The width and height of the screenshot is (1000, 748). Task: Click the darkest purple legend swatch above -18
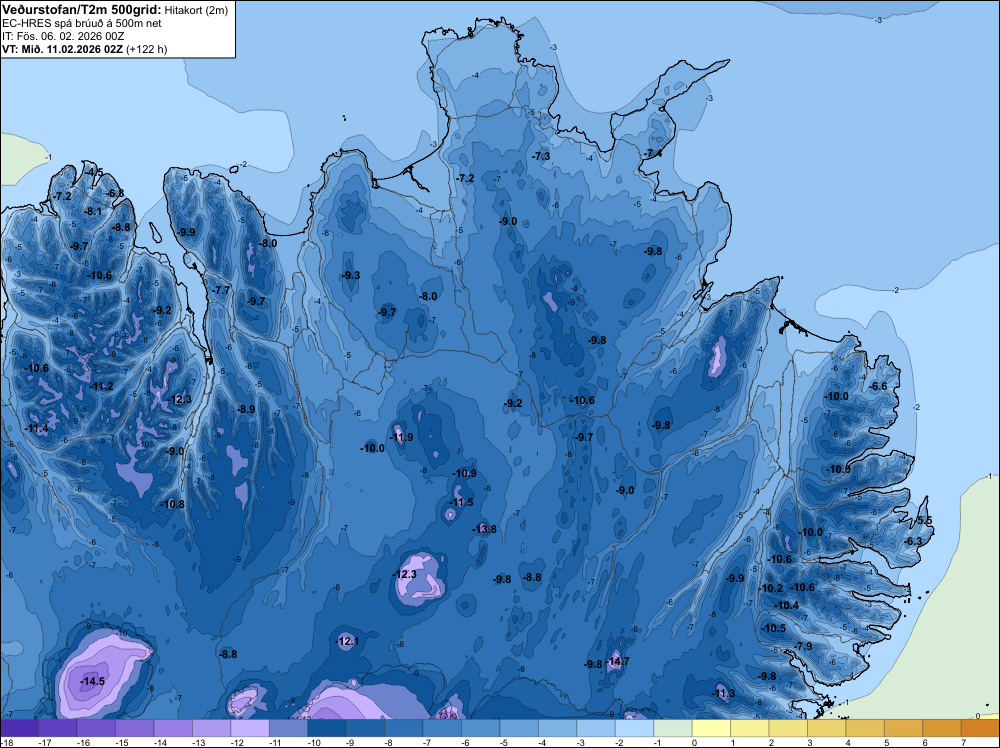(x=19, y=728)
